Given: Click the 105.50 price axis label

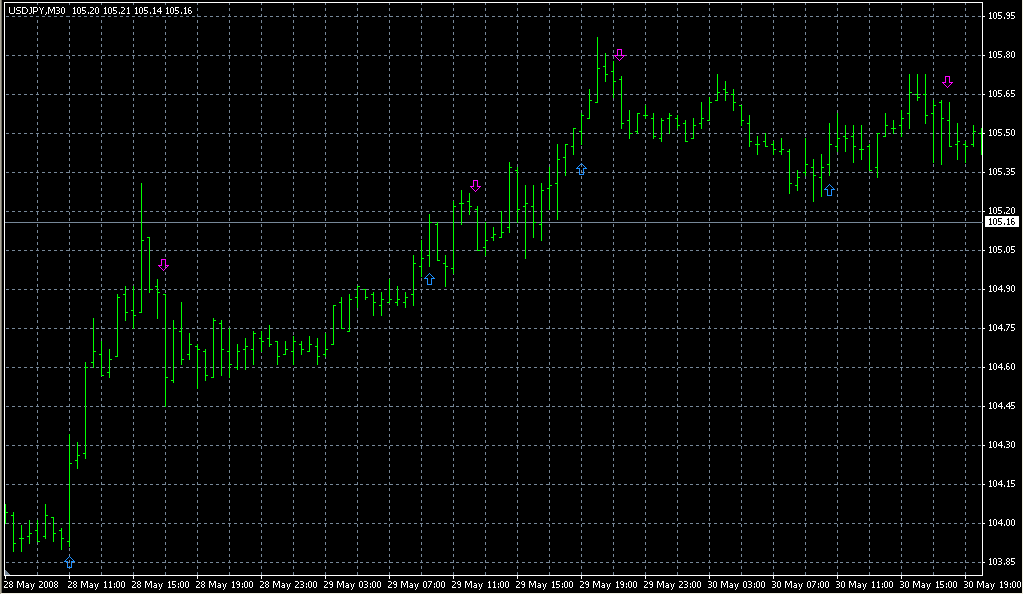Looking at the screenshot, I should click(1001, 133).
